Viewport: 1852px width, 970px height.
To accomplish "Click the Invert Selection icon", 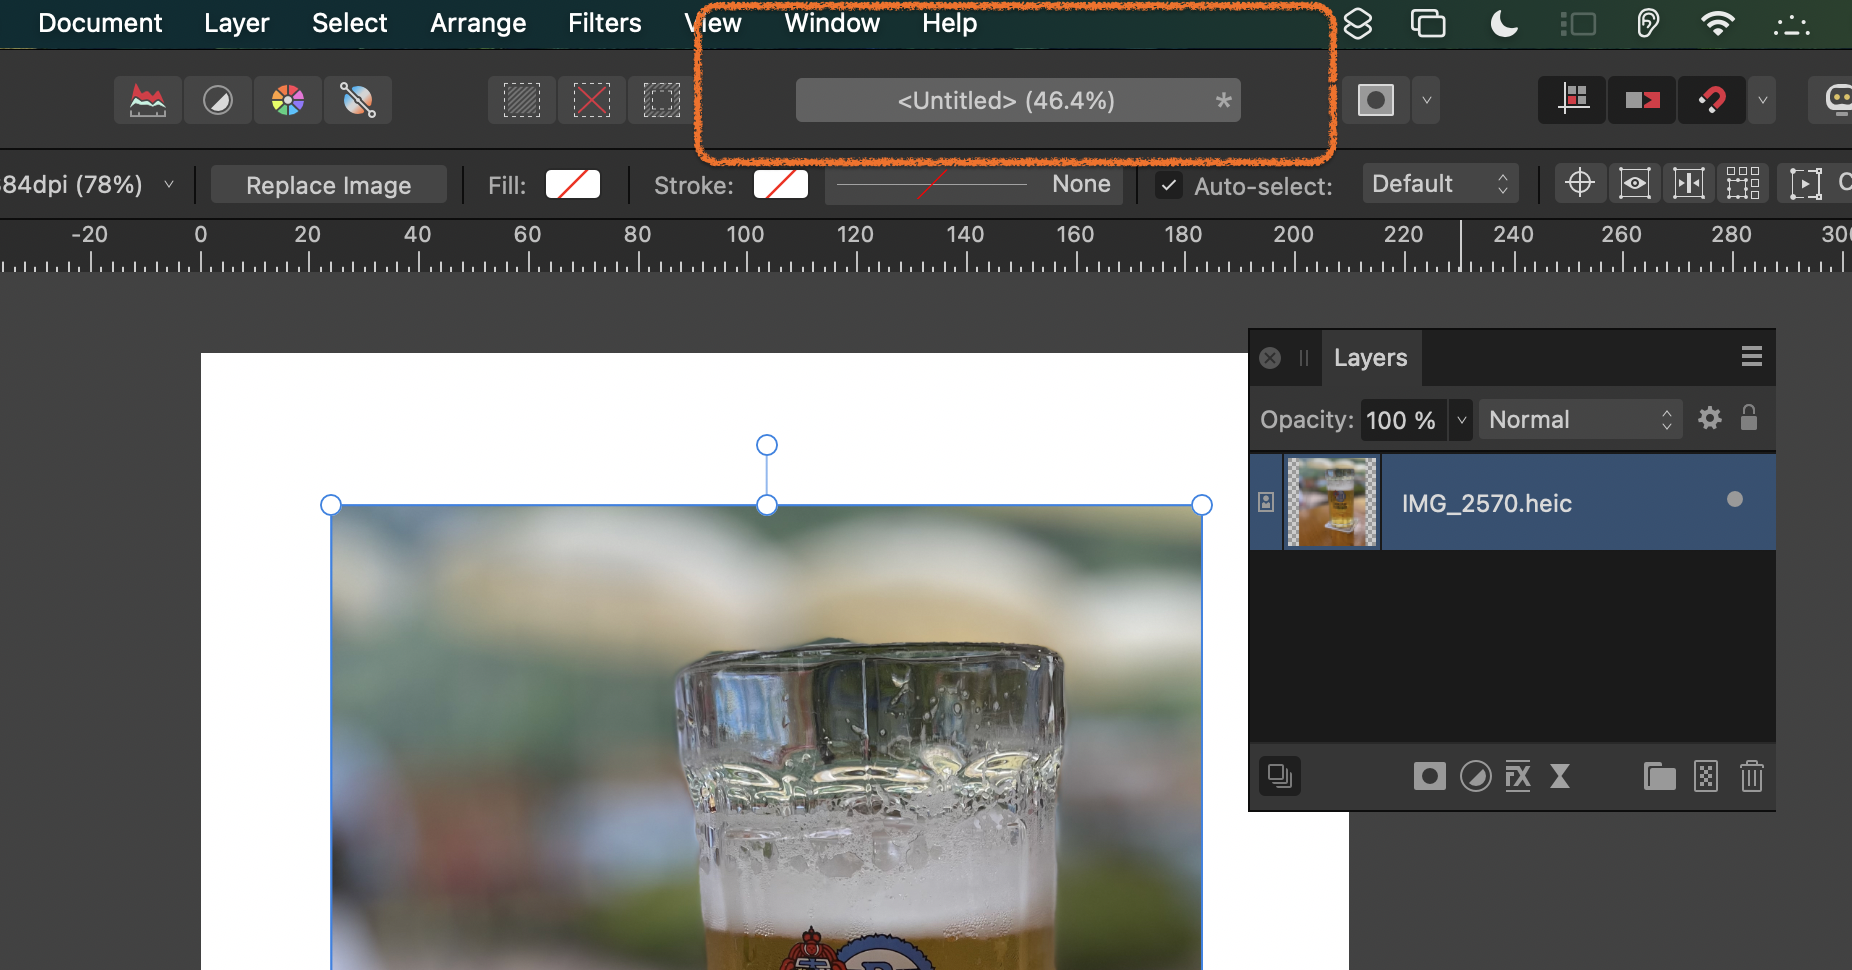I will (661, 100).
